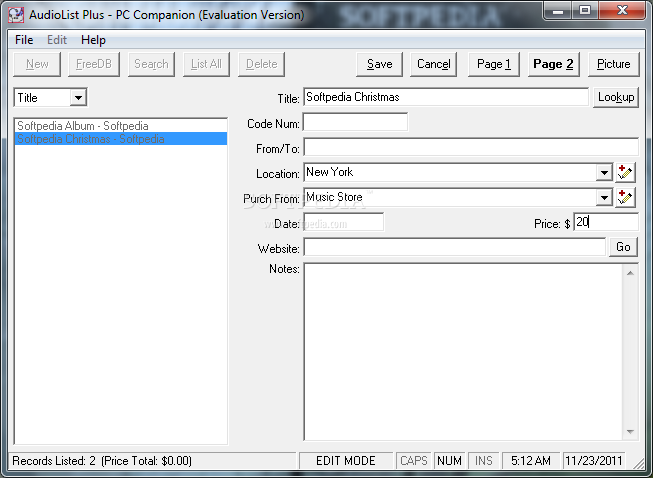Expand the Purch From dropdown arrow

coord(604,197)
